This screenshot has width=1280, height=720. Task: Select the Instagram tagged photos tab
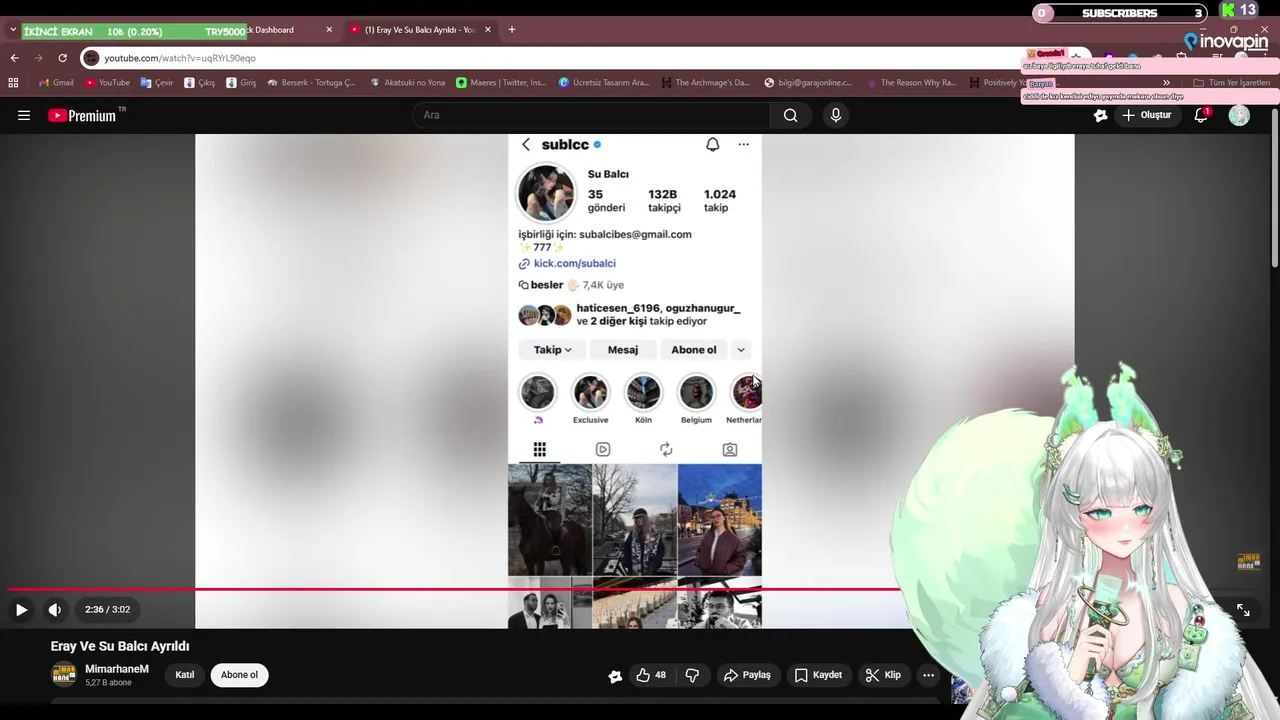pyautogui.click(x=730, y=450)
